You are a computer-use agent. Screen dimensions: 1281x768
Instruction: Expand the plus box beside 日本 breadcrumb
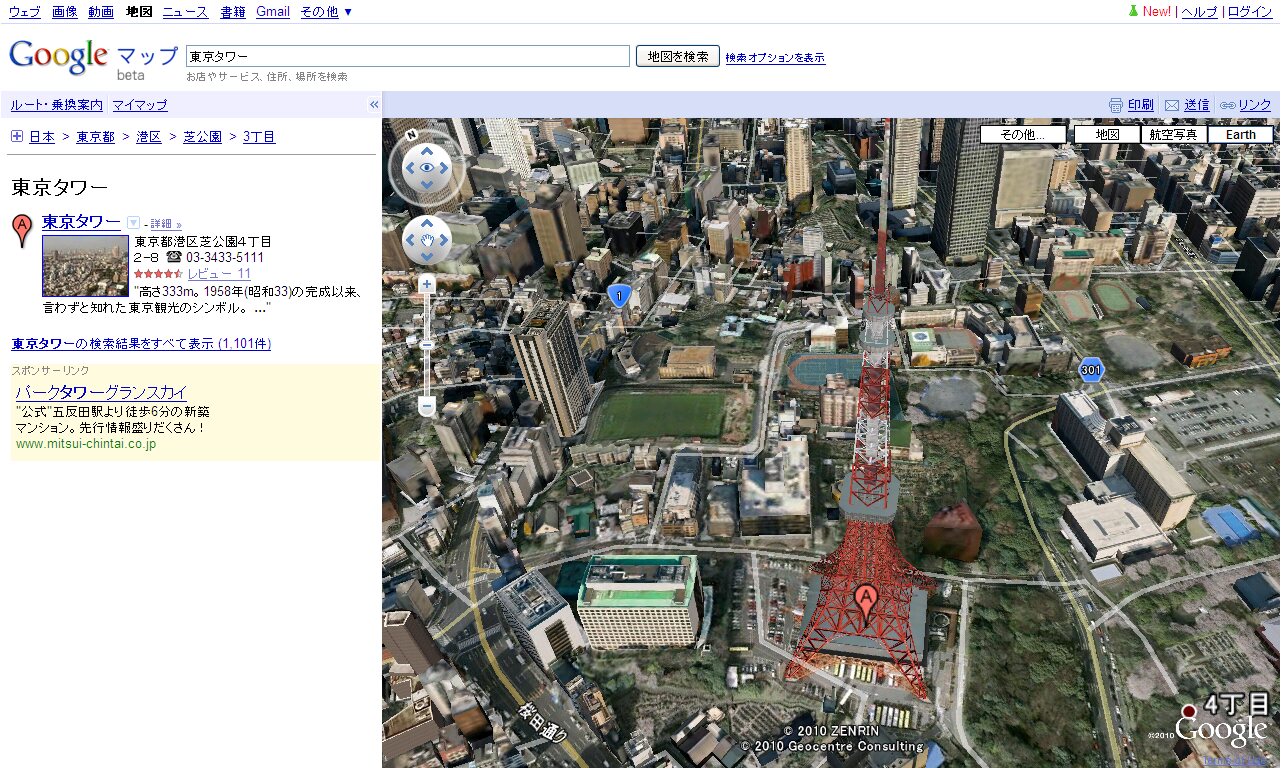[x=17, y=137]
